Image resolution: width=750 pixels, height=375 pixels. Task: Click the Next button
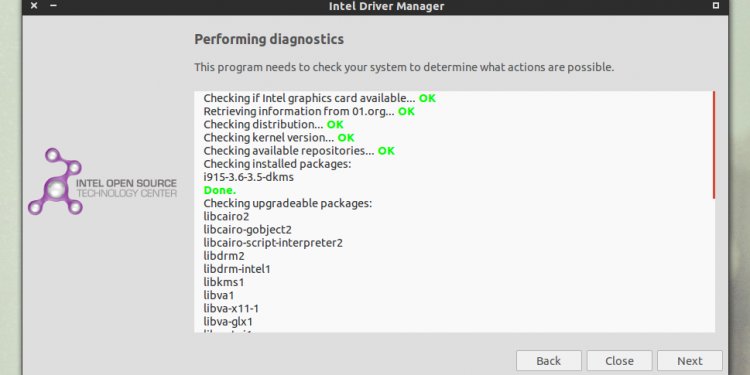coord(690,361)
